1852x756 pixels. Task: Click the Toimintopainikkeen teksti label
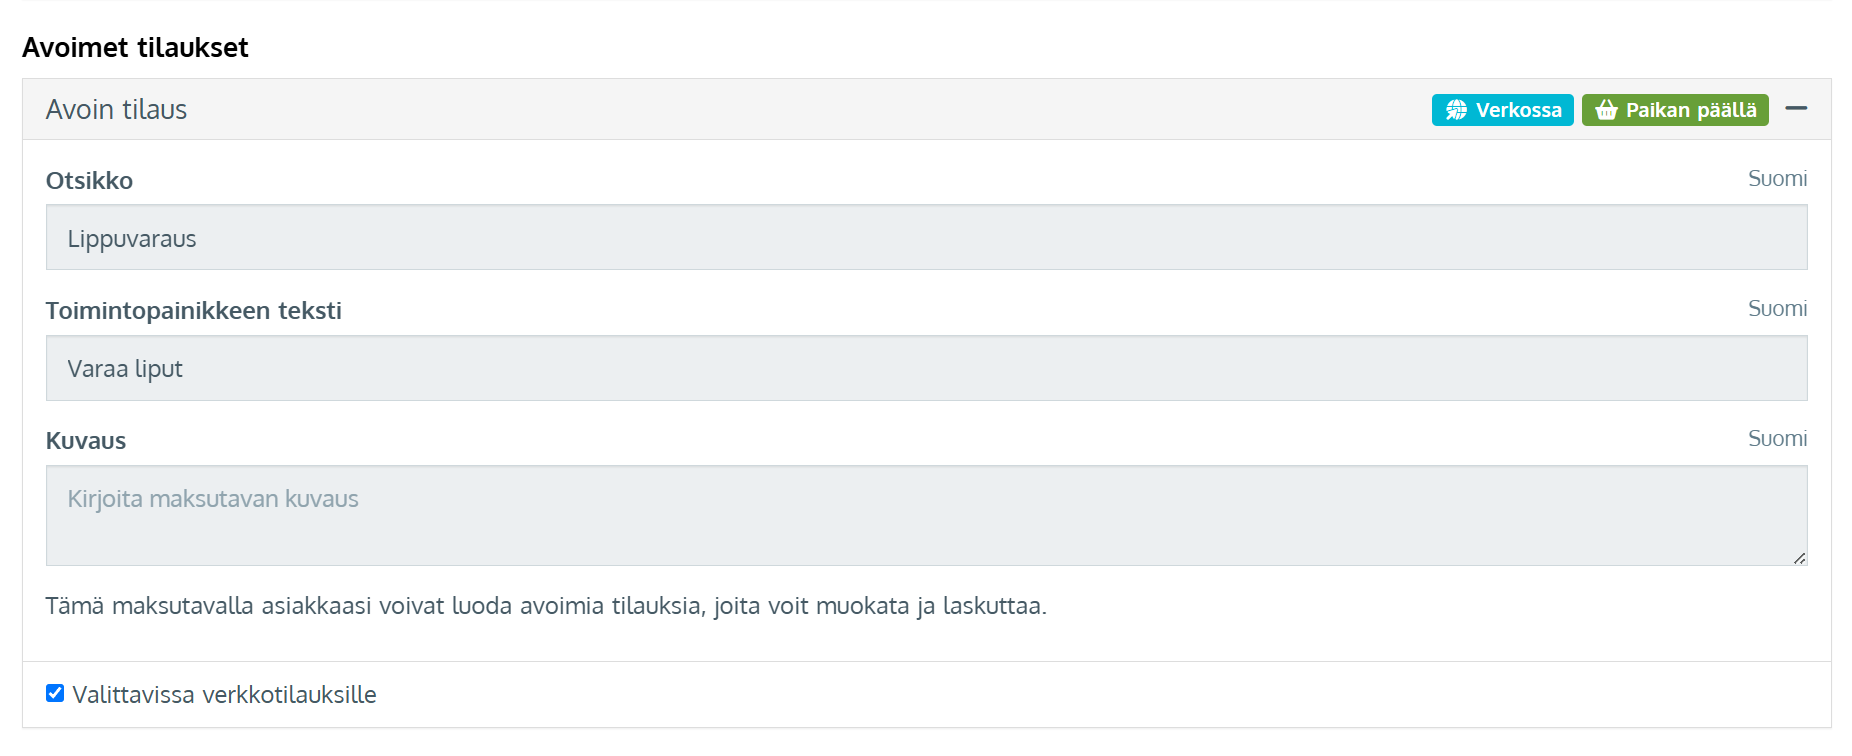click(x=193, y=311)
